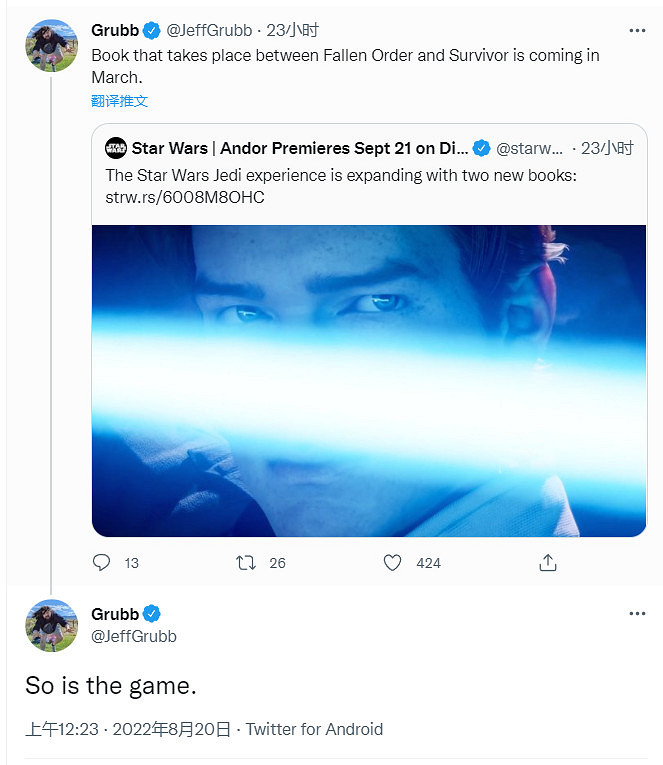Click the 翻译推文 translate link
The height and width of the screenshot is (765, 663).
pos(119,101)
